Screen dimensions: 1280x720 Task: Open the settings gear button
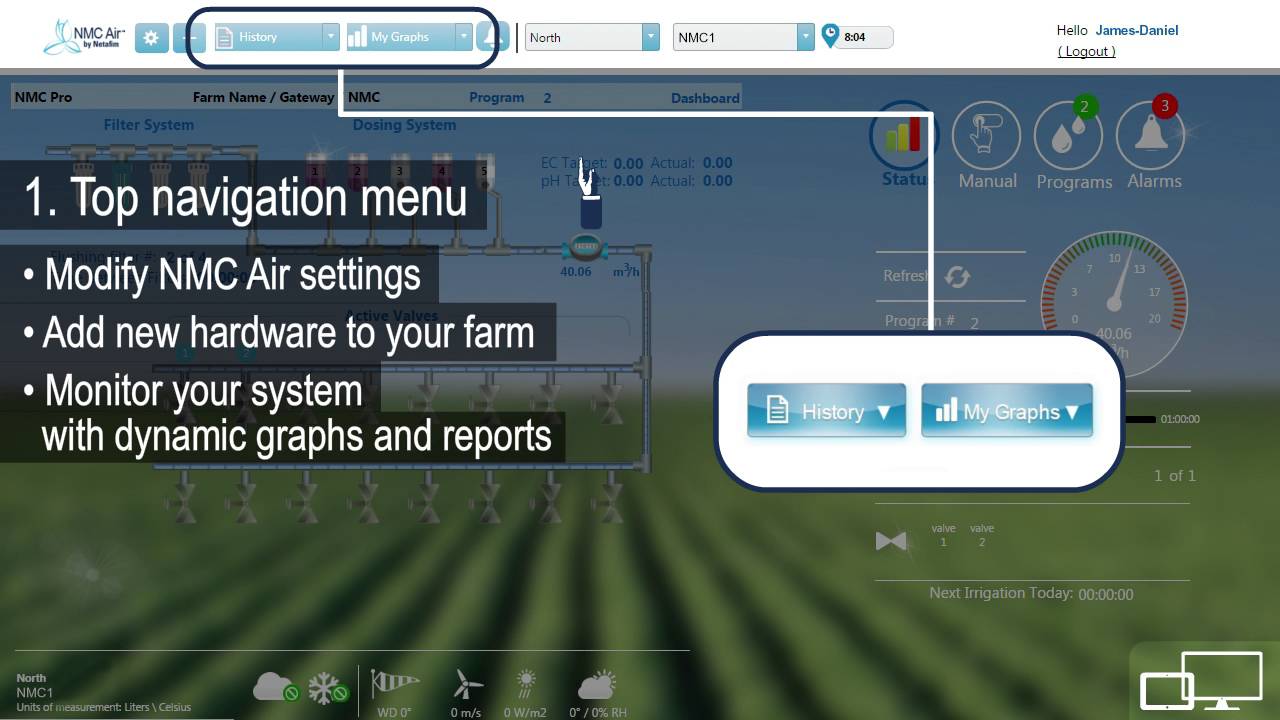pos(151,38)
